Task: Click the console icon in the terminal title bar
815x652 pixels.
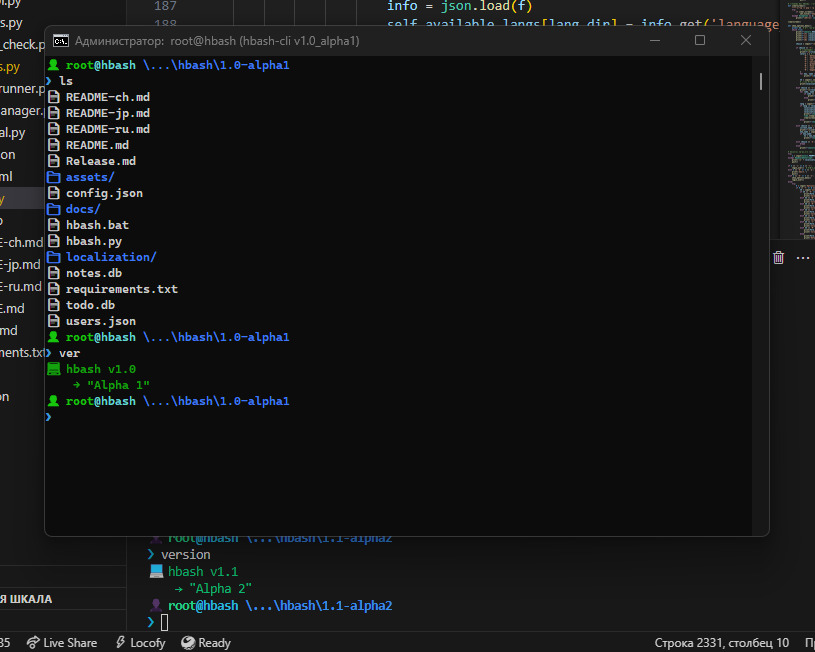Action: [x=61, y=40]
